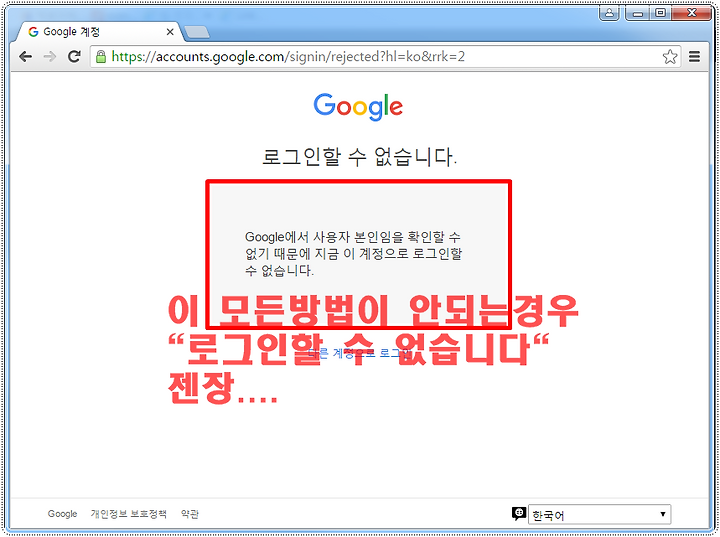720x537 pixels.
Task: Open the green padlock site info
Action: click(101, 57)
